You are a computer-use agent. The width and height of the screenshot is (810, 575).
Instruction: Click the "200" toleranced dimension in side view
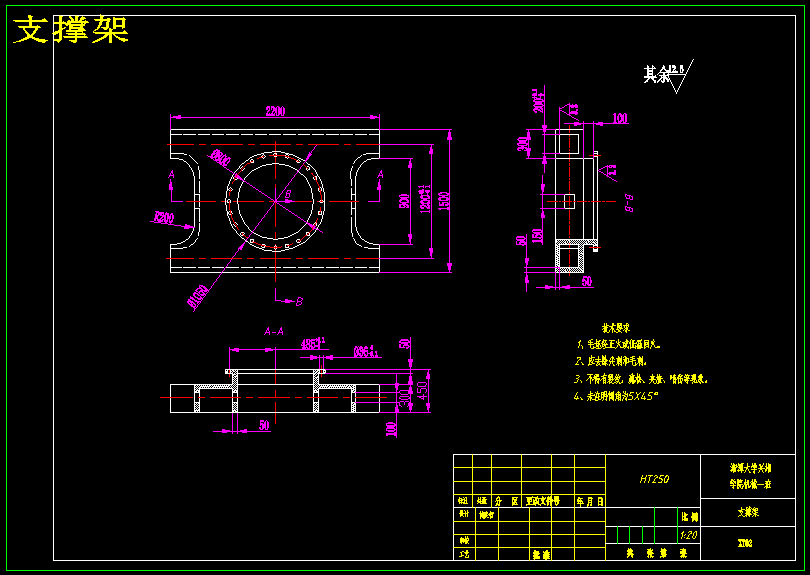(x=539, y=101)
